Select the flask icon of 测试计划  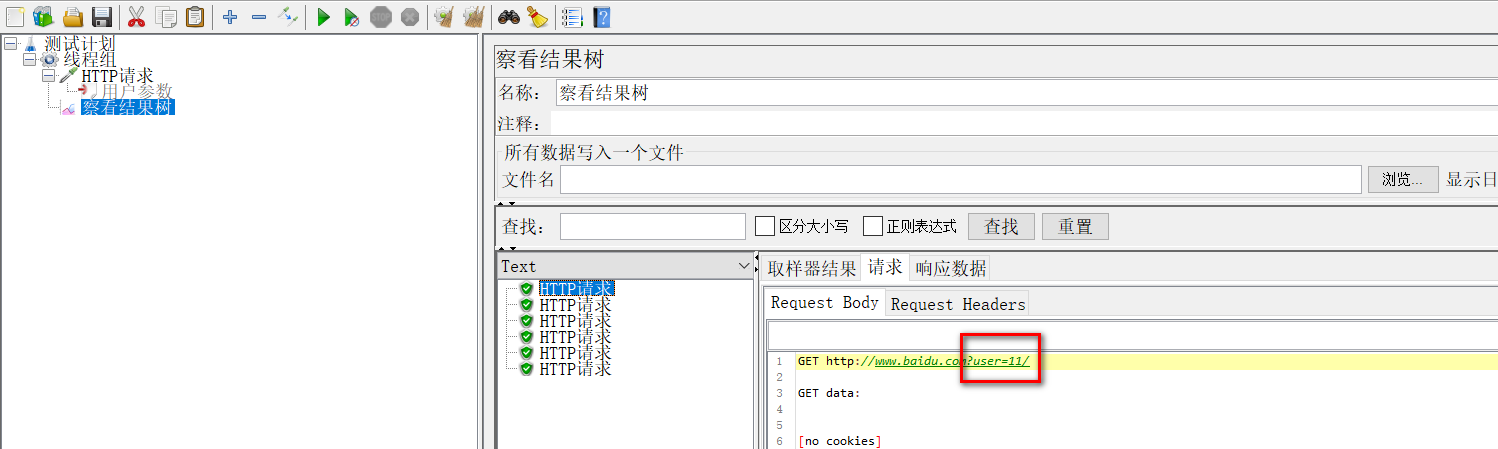31,44
